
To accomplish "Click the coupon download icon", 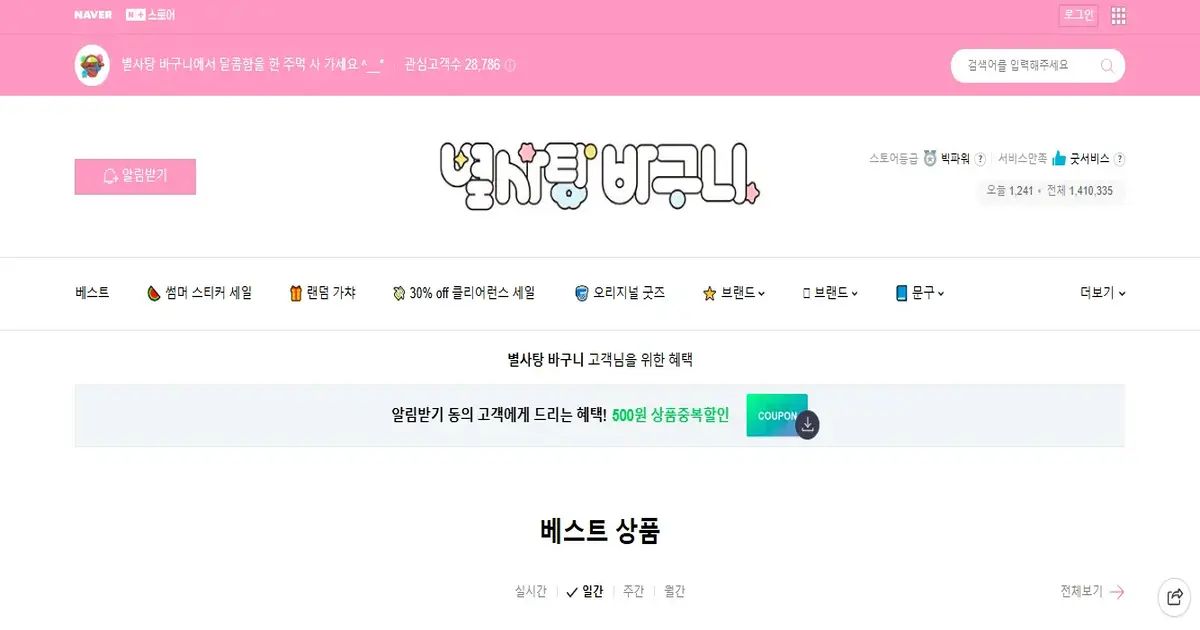I will (808, 424).
